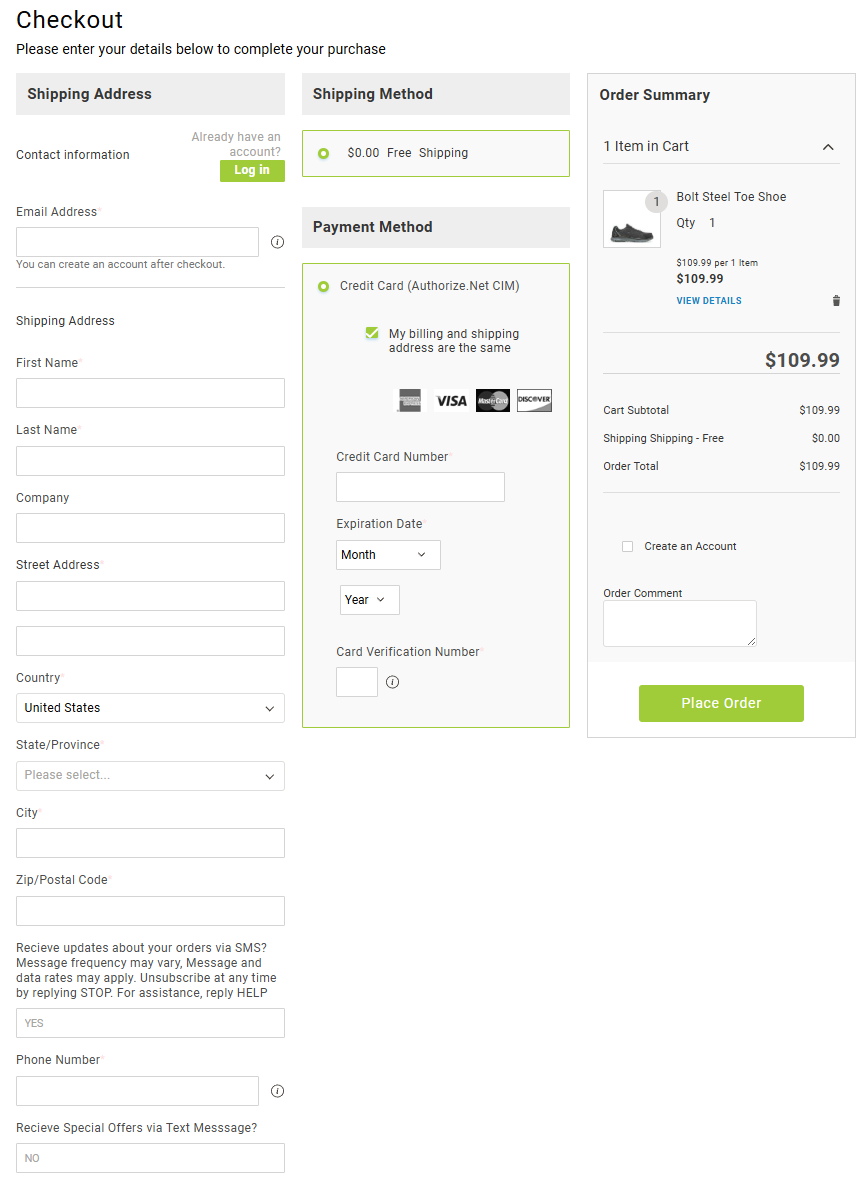Click the Bolt Steel Toe Shoe thumbnail
Viewport: 864px width, 1197px height.
click(x=632, y=219)
